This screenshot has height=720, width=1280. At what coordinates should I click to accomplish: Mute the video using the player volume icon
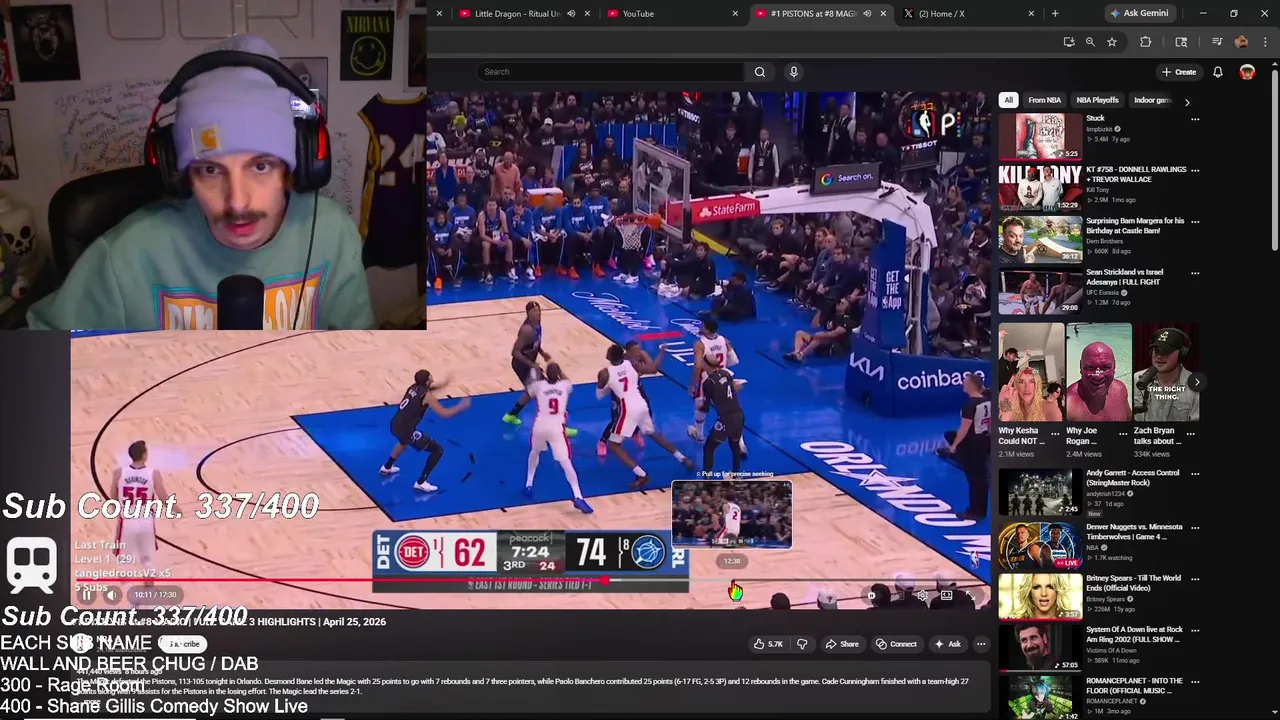point(112,595)
